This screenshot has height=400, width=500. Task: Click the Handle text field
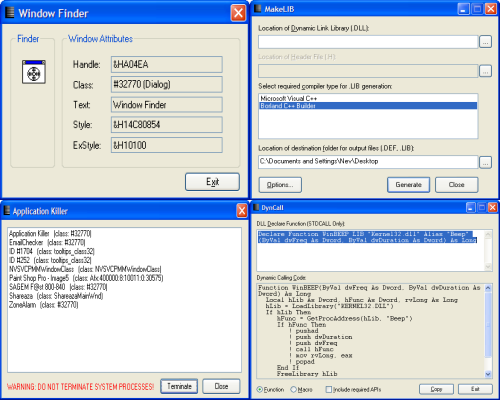(x=167, y=64)
